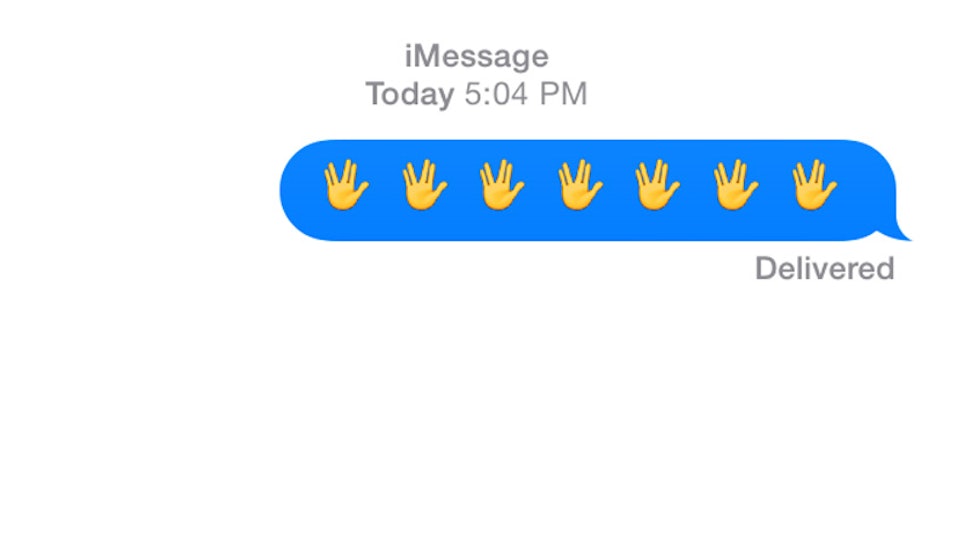Click the bold Today text
This screenshot has width=970, height=546.
pyautogui.click(x=410, y=94)
